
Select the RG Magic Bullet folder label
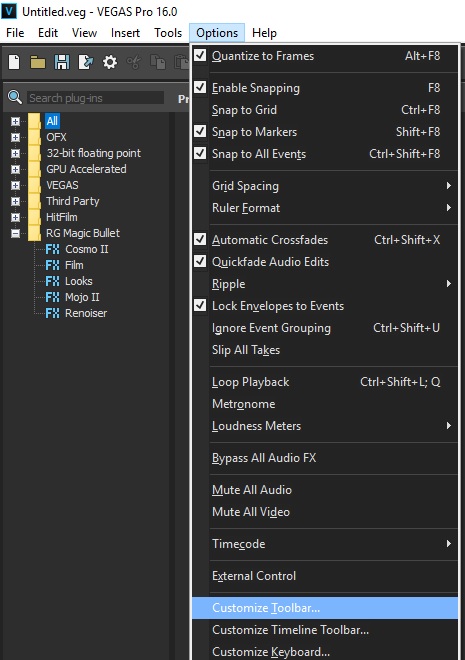pos(83,233)
